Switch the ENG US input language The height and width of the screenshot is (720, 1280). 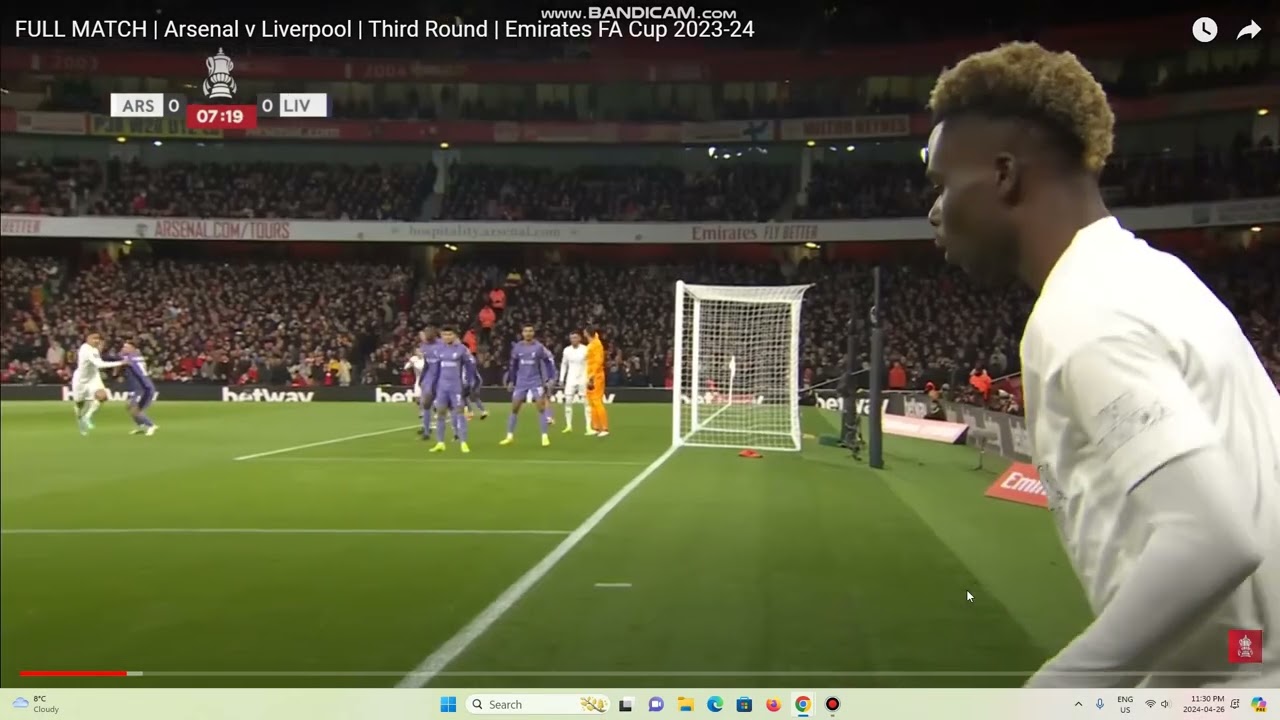(x=1125, y=704)
